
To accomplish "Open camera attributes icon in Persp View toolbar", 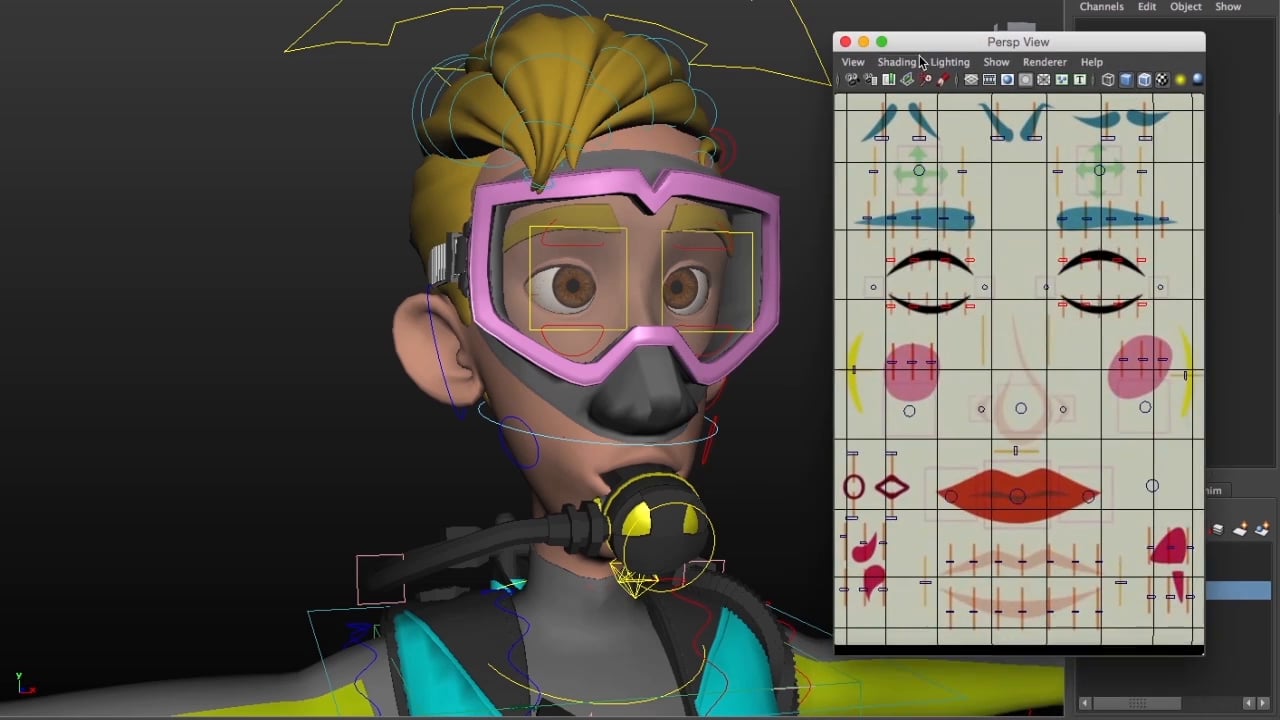I will coord(870,80).
